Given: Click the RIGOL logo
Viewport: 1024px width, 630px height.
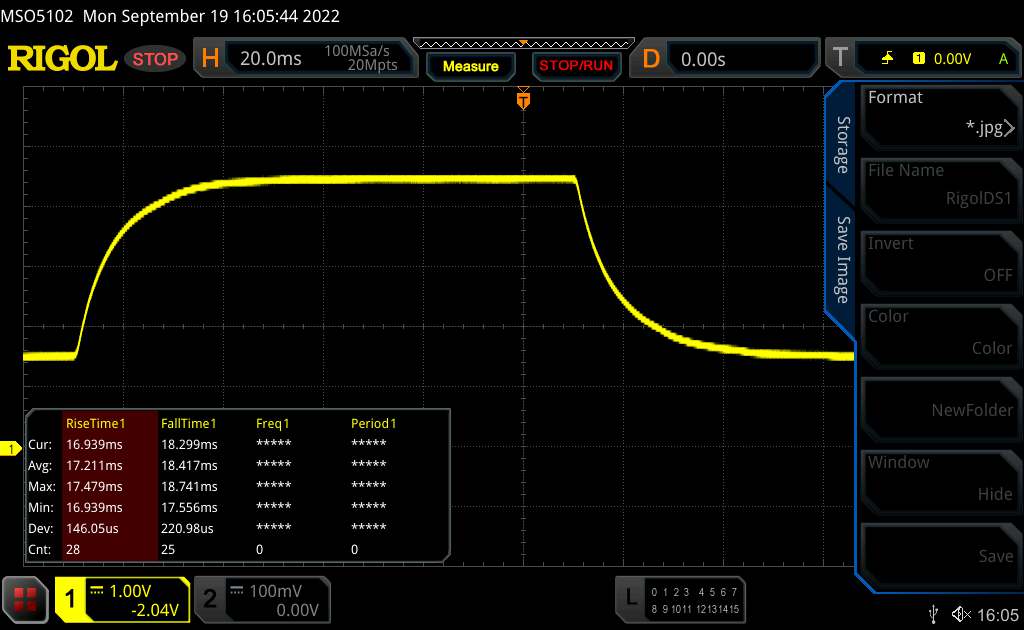Looking at the screenshot, I should 62,59.
